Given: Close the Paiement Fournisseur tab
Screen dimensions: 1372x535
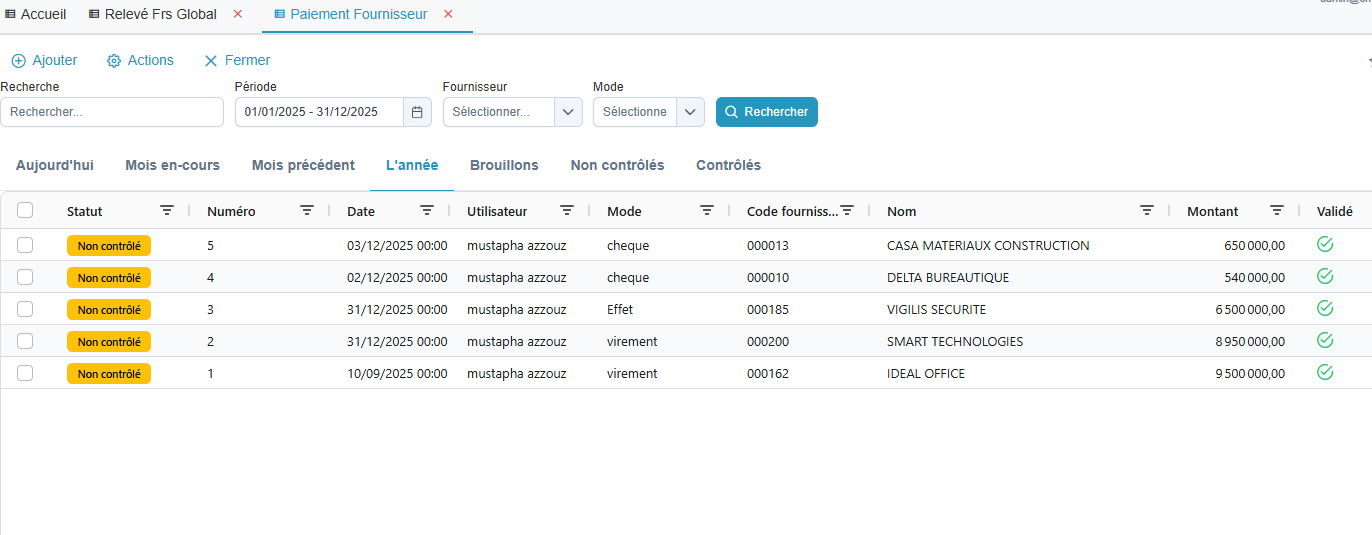Looking at the screenshot, I should (x=448, y=14).
